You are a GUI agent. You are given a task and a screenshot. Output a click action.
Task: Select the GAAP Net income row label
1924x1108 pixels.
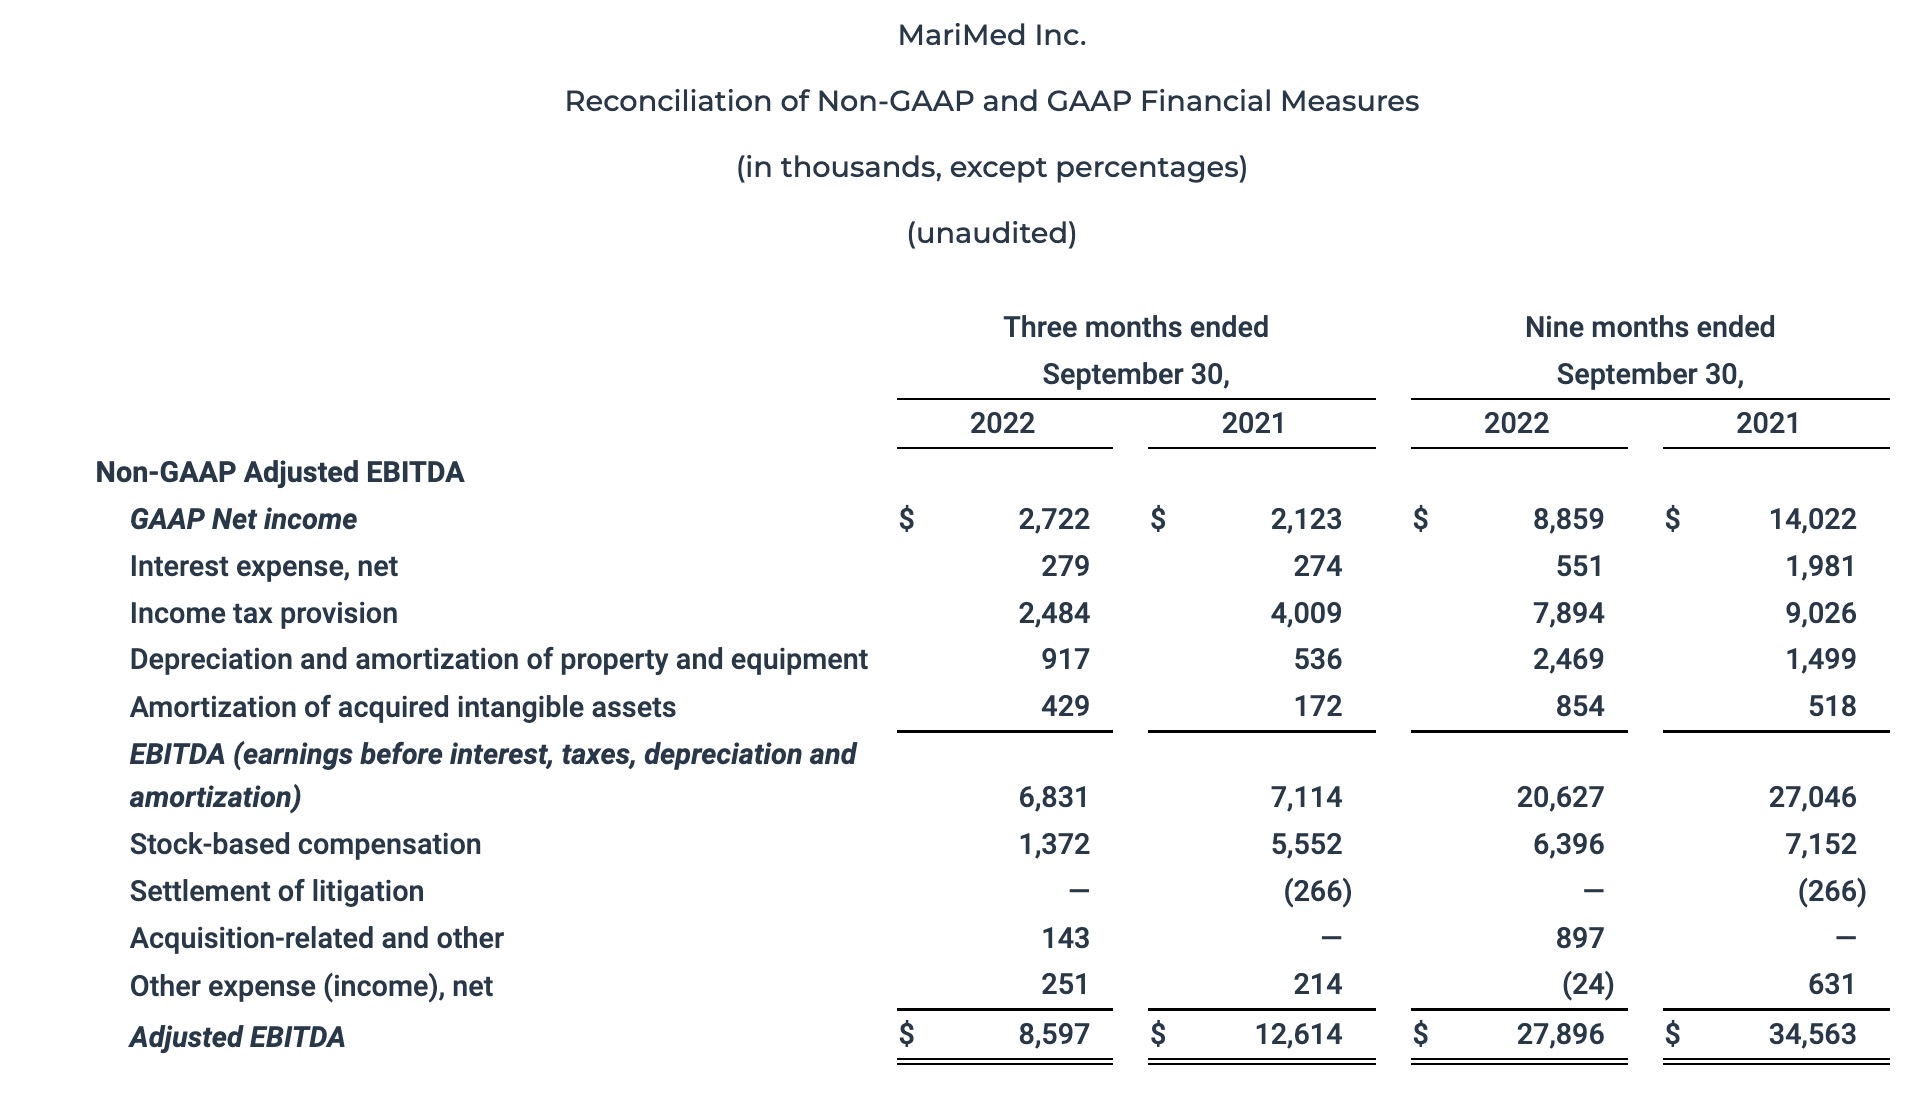(x=243, y=519)
